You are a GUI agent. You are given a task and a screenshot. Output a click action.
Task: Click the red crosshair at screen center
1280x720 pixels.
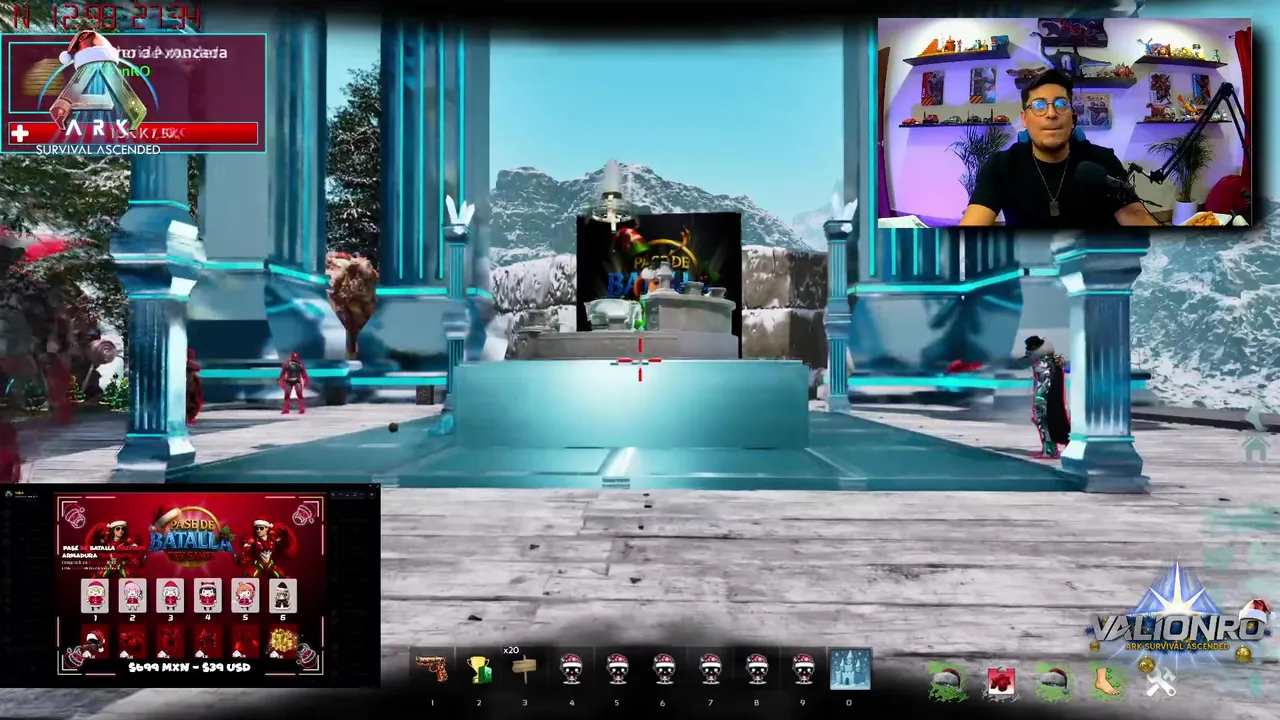(x=640, y=361)
